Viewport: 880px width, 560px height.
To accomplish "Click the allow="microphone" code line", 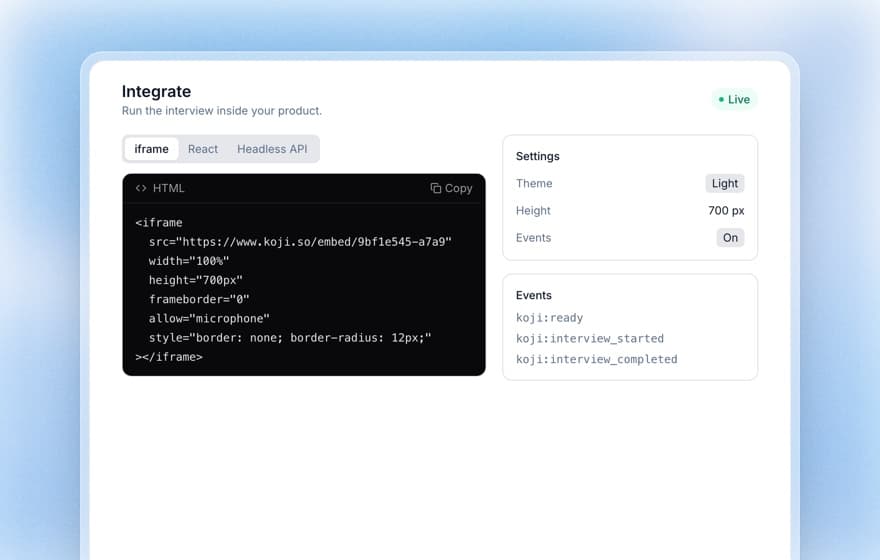I will [209, 319].
